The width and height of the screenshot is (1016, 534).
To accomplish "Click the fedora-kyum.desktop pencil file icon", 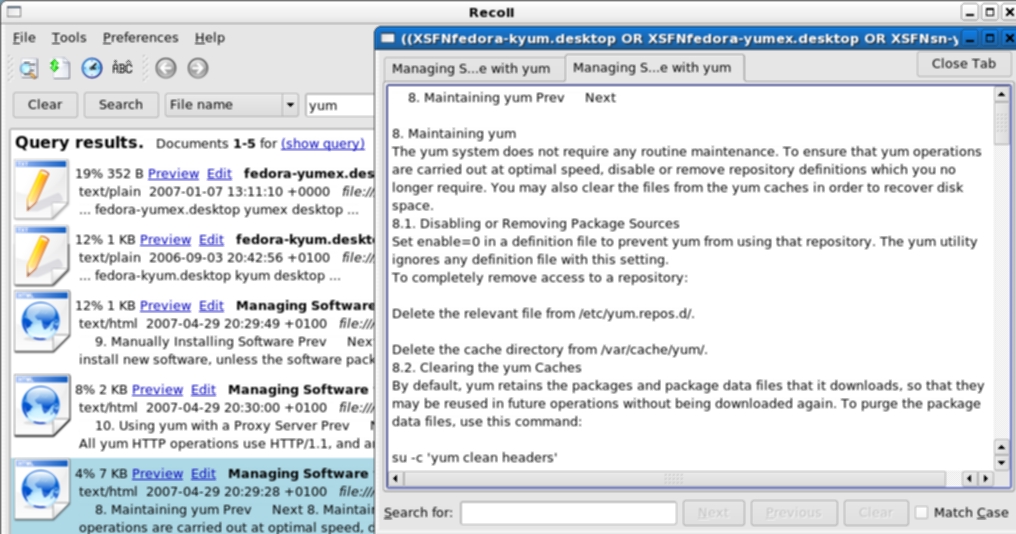I will tap(41, 255).
